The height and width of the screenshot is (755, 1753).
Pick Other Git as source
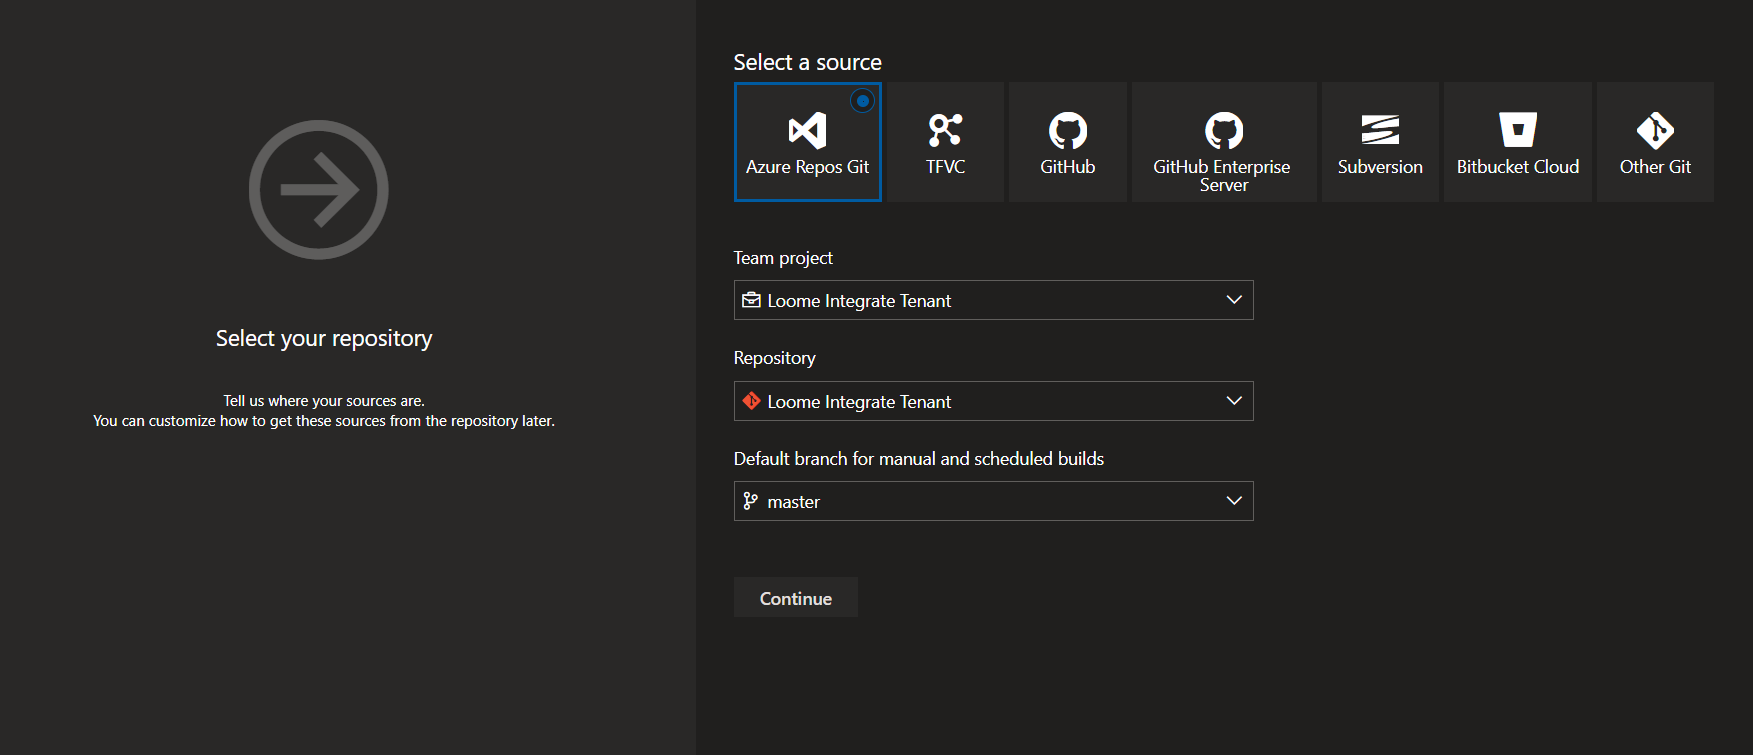coord(1655,142)
